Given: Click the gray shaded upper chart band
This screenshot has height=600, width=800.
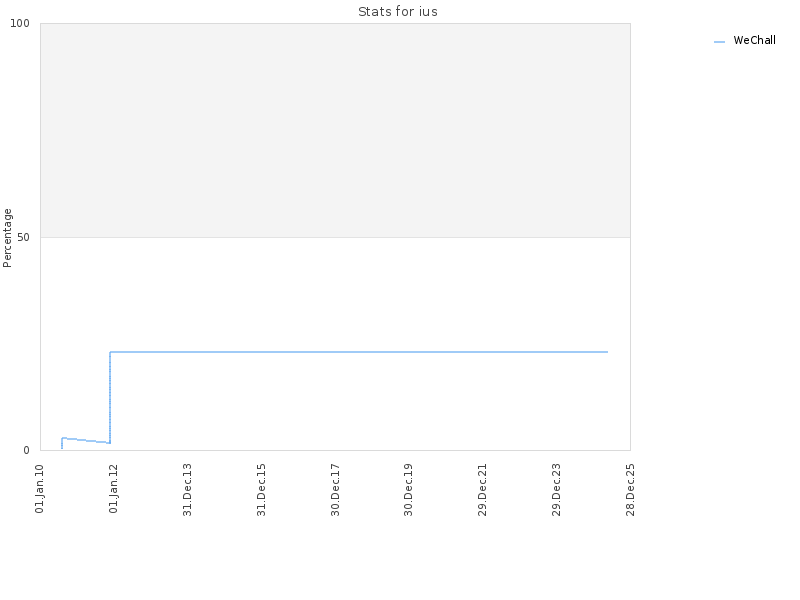Looking at the screenshot, I should click(335, 130).
